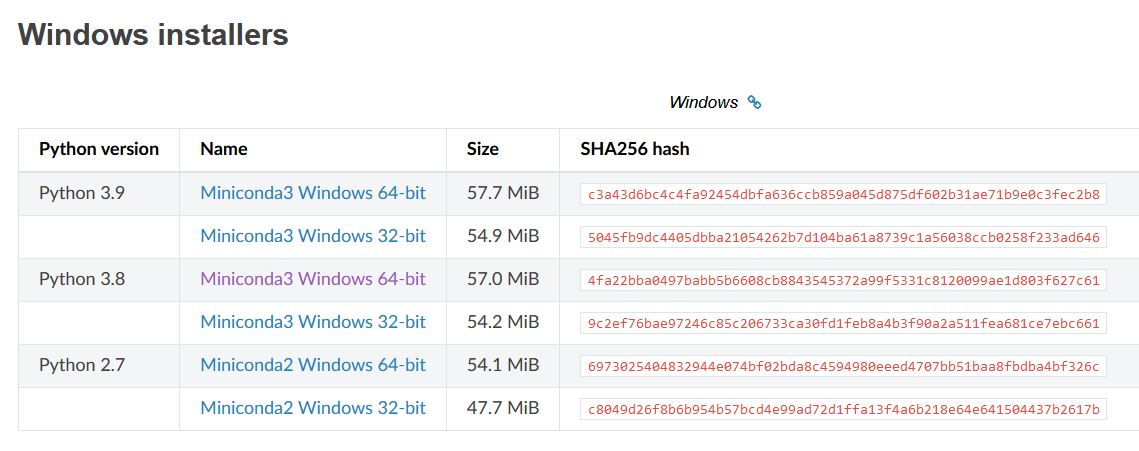Download Miniconda2 Windows 32-bit installer
The height and width of the screenshot is (451, 1139).
[x=313, y=407]
